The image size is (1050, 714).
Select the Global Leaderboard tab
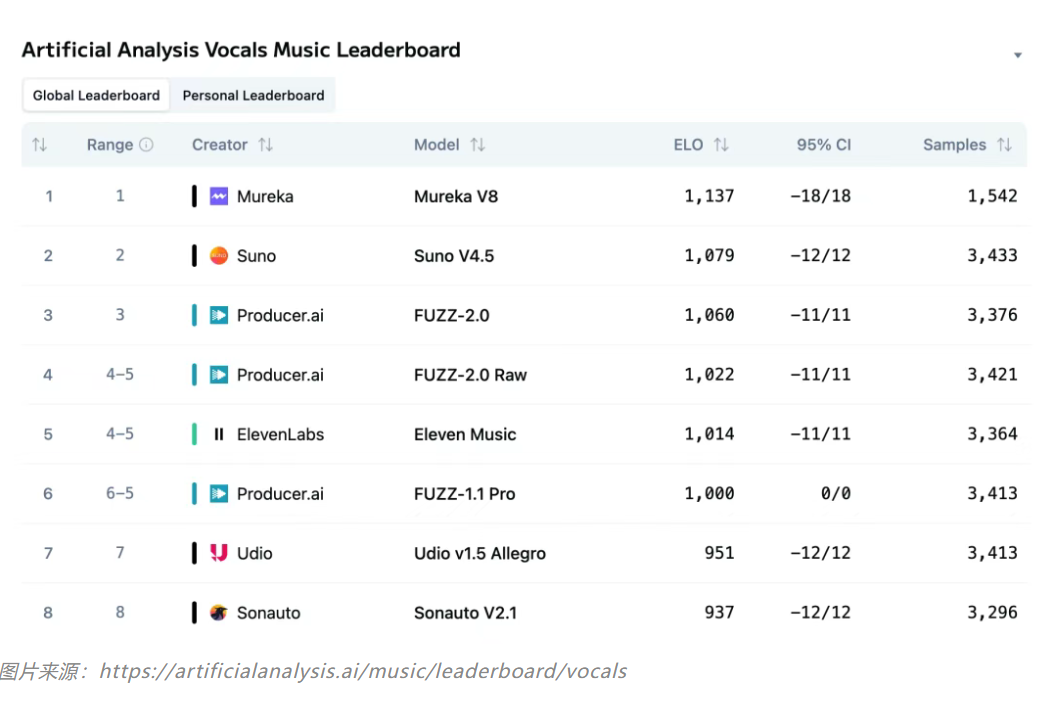click(96, 96)
